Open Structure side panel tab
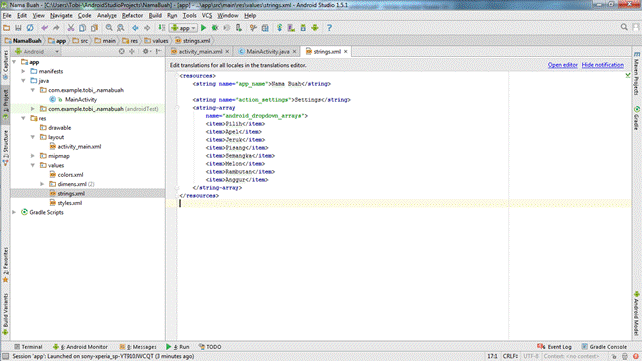The height and width of the screenshot is (361, 642). click(5, 147)
